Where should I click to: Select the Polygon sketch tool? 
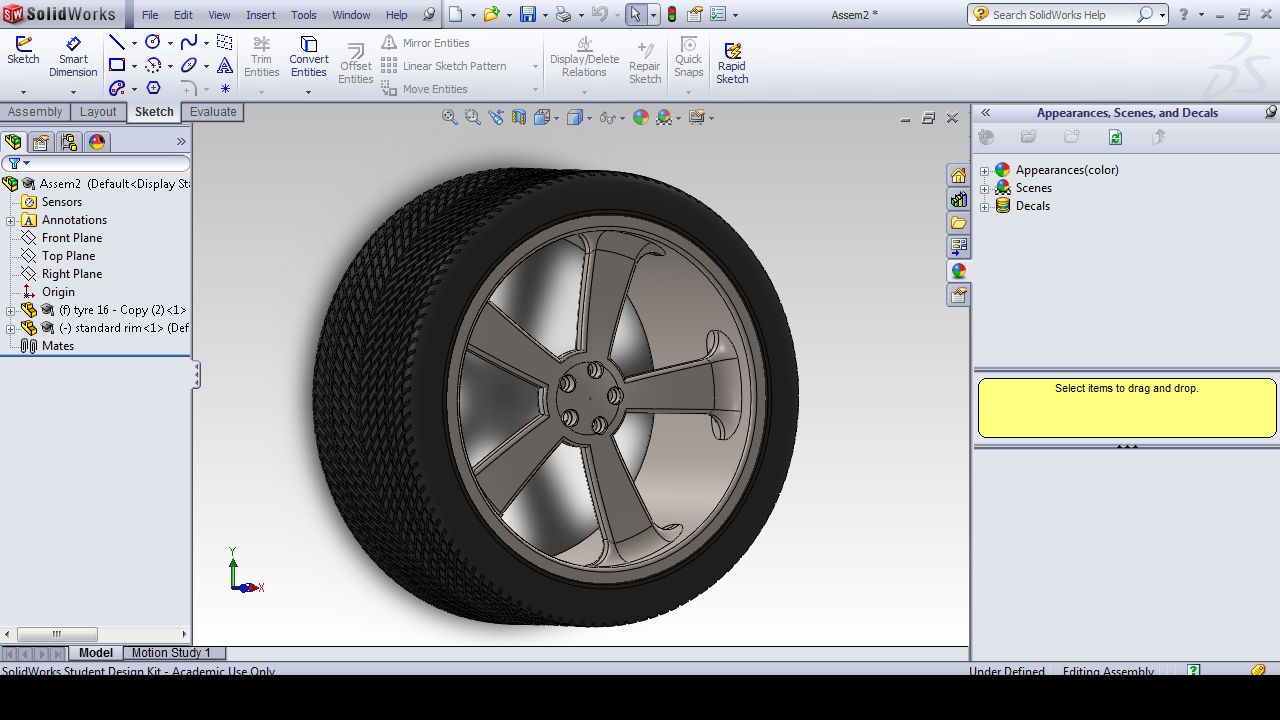(x=153, y=88)
